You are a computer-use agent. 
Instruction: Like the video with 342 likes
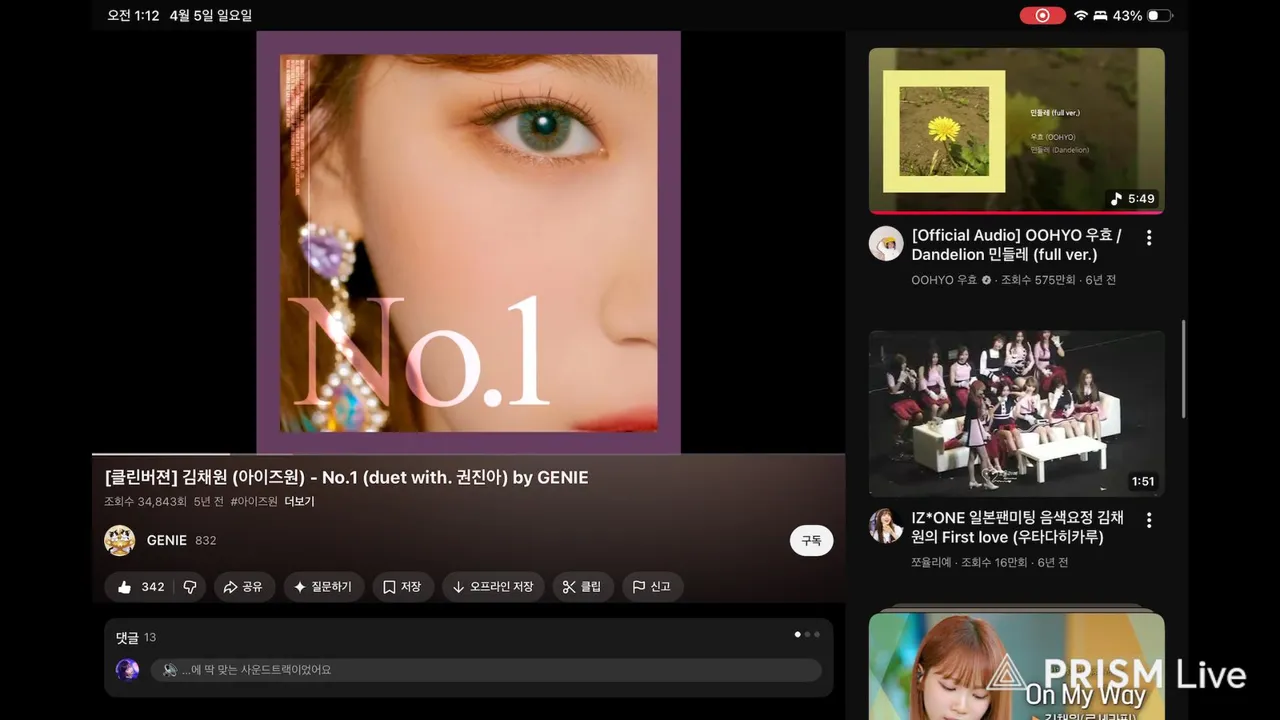pyautogui.click(x=140, y=587)
